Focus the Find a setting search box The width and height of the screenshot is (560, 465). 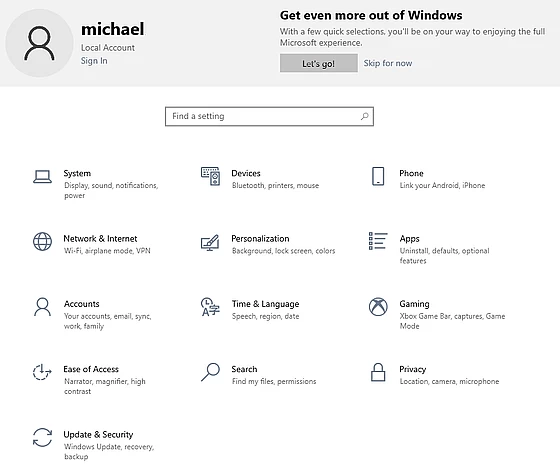(x=269, y=116)
